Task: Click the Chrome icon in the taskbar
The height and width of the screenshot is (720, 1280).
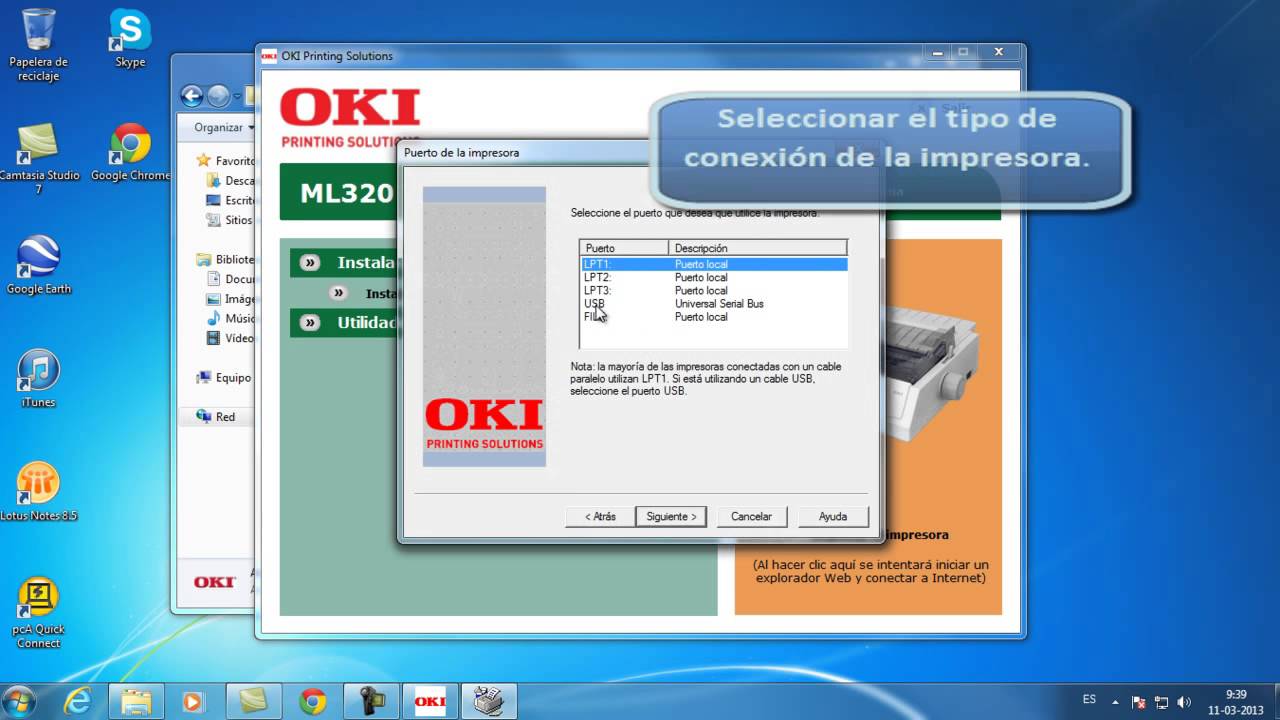Action: tap(312, 700)
